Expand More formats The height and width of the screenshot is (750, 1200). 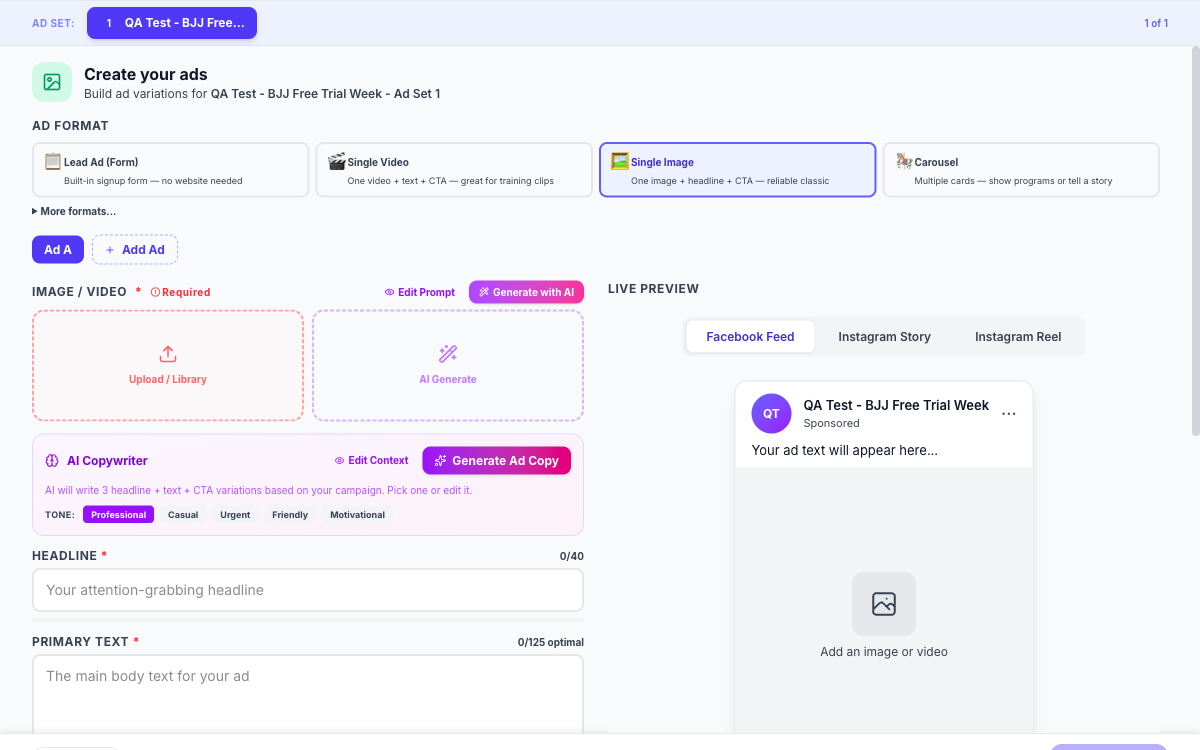click(x=74, y=211)
